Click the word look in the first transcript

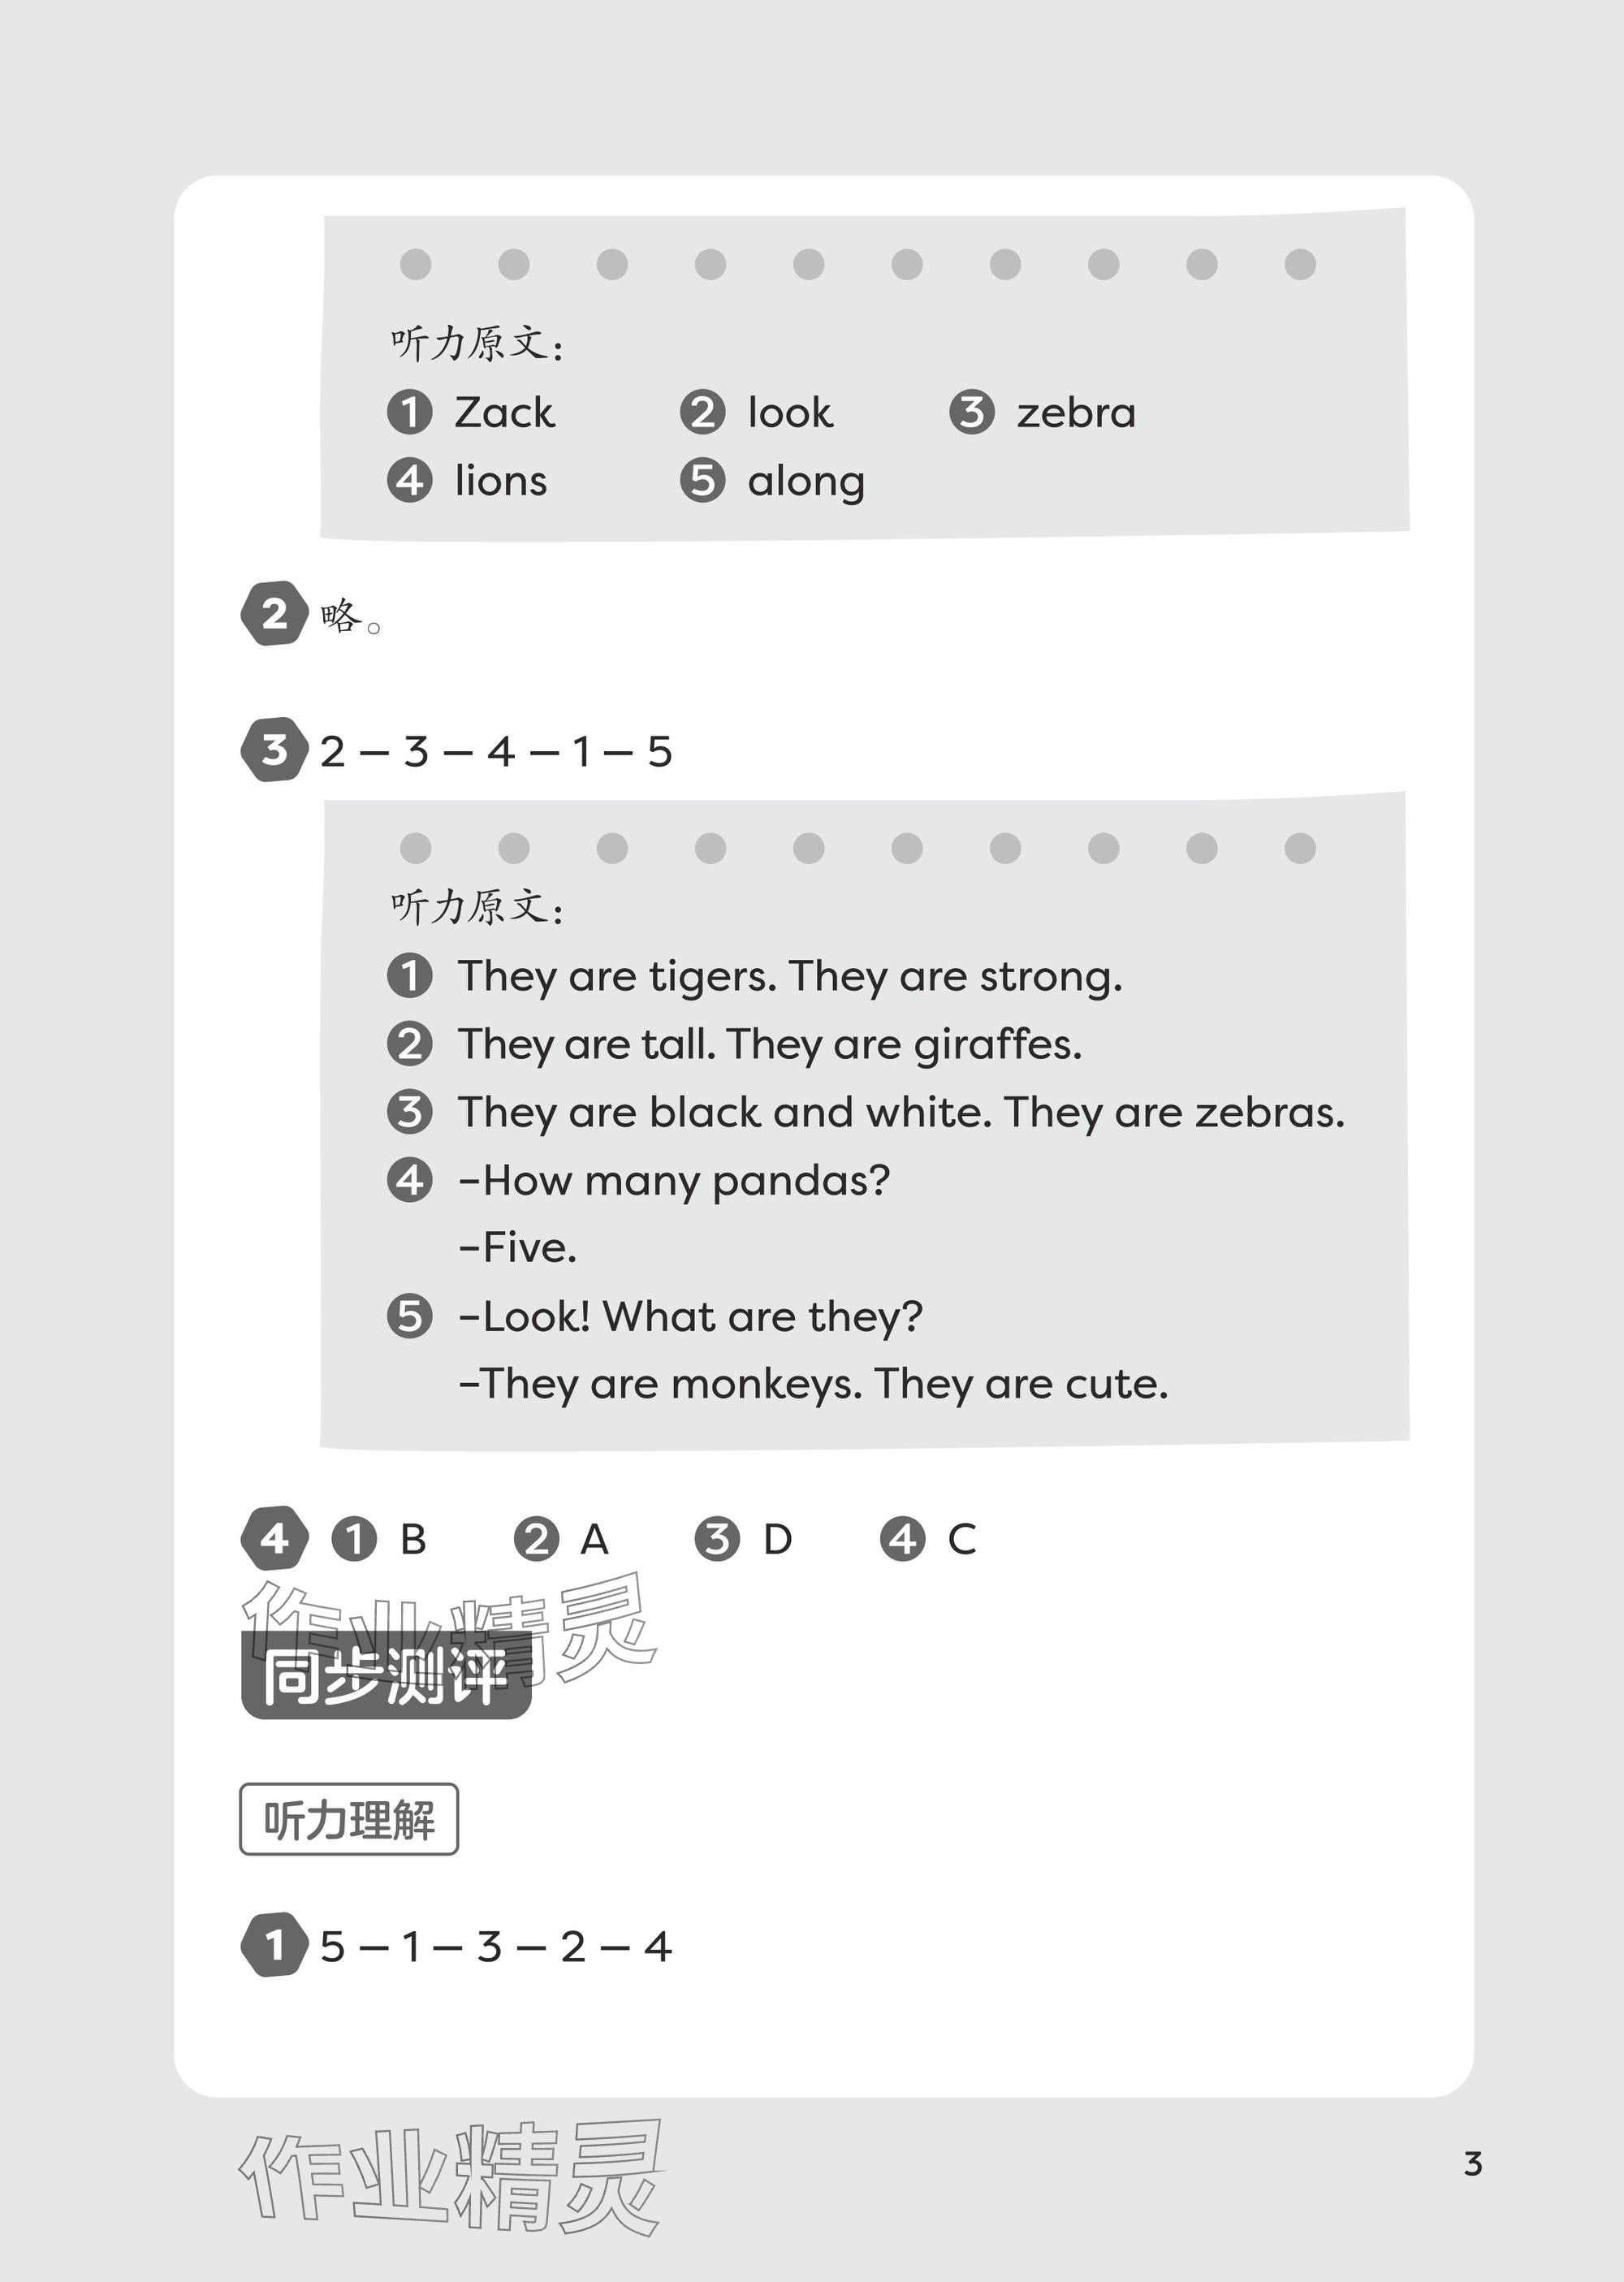(790, 412)
